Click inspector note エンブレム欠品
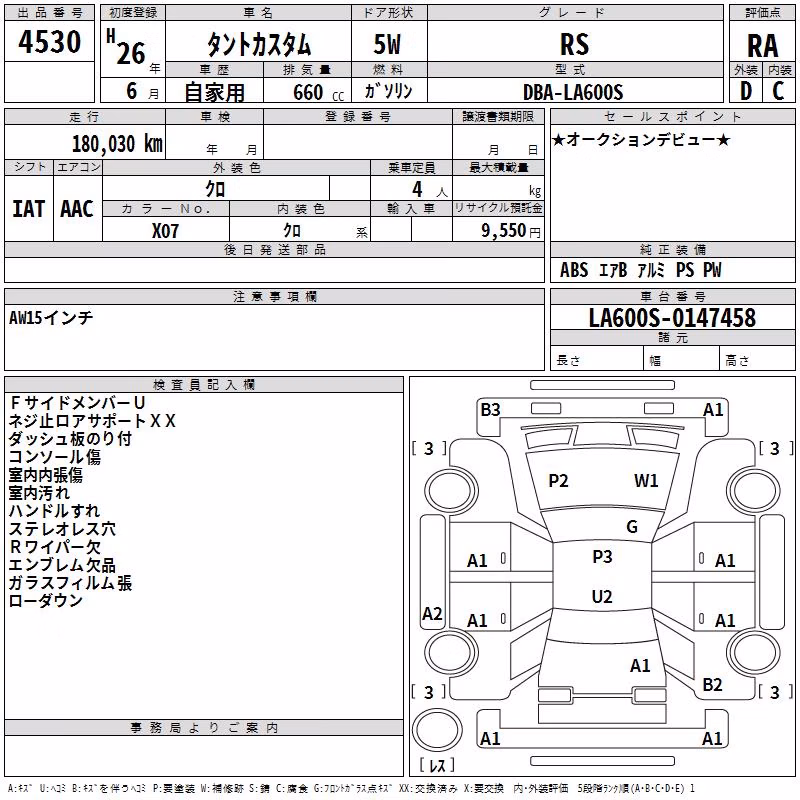This screenshot has width=800, height=800. click(62, 565)
